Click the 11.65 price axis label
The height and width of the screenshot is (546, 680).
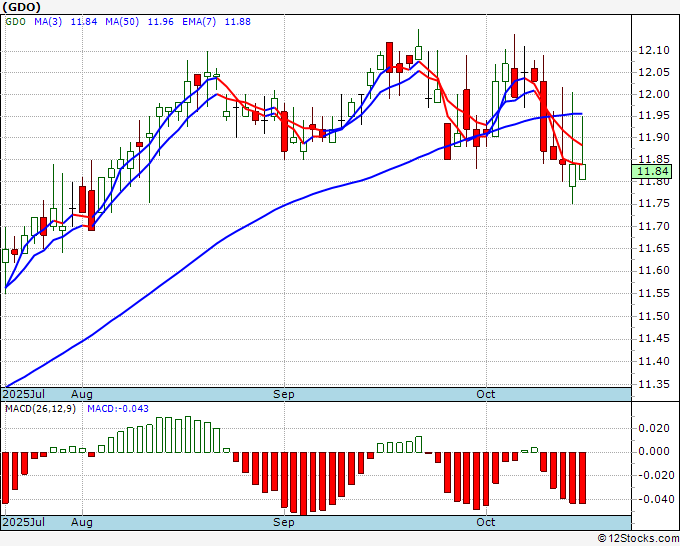654,248
